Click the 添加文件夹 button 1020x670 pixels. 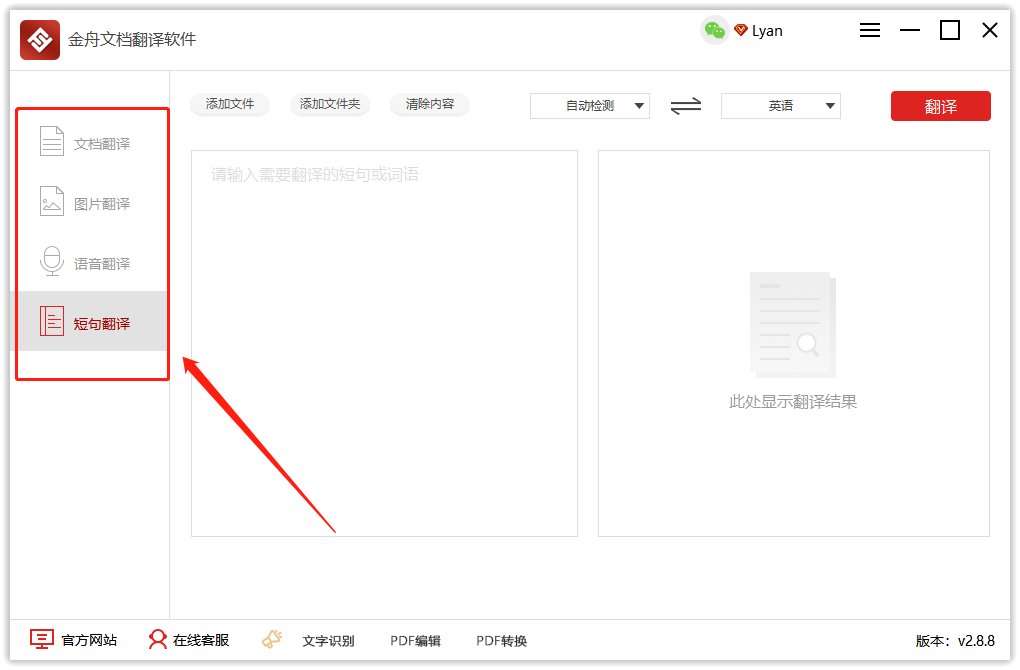point(330,104)
